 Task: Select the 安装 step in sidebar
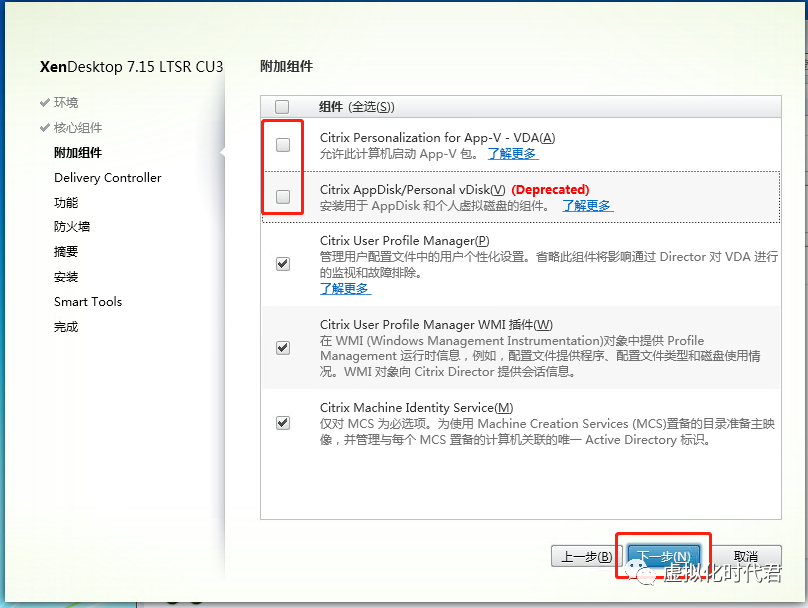pos(66,277)
